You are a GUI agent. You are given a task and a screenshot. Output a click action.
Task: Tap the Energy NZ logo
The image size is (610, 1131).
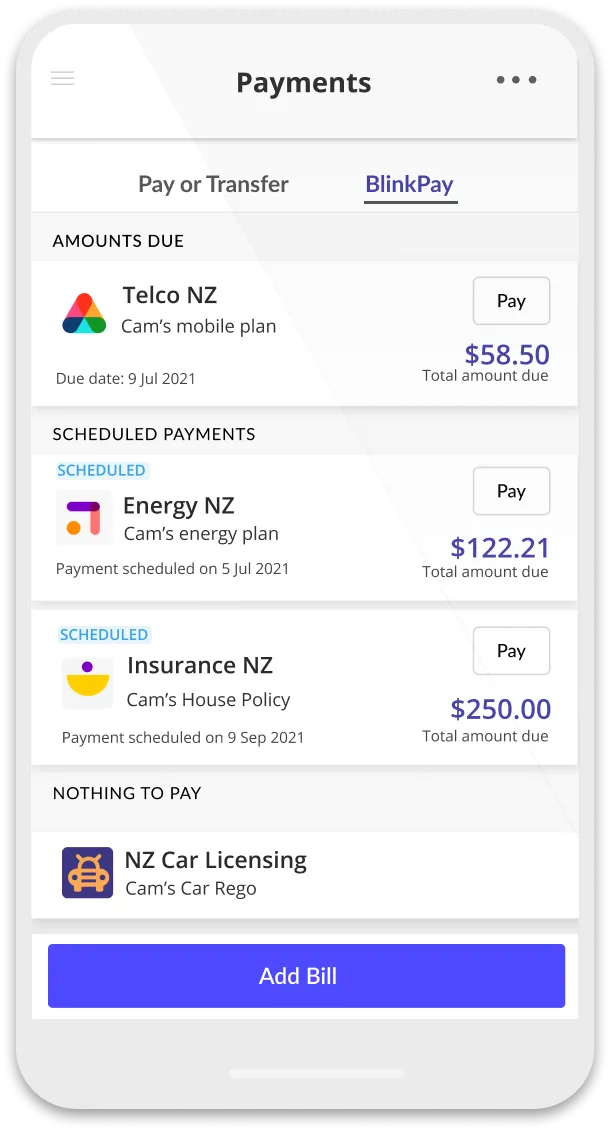pyautogui.click(x=85, y=518)
